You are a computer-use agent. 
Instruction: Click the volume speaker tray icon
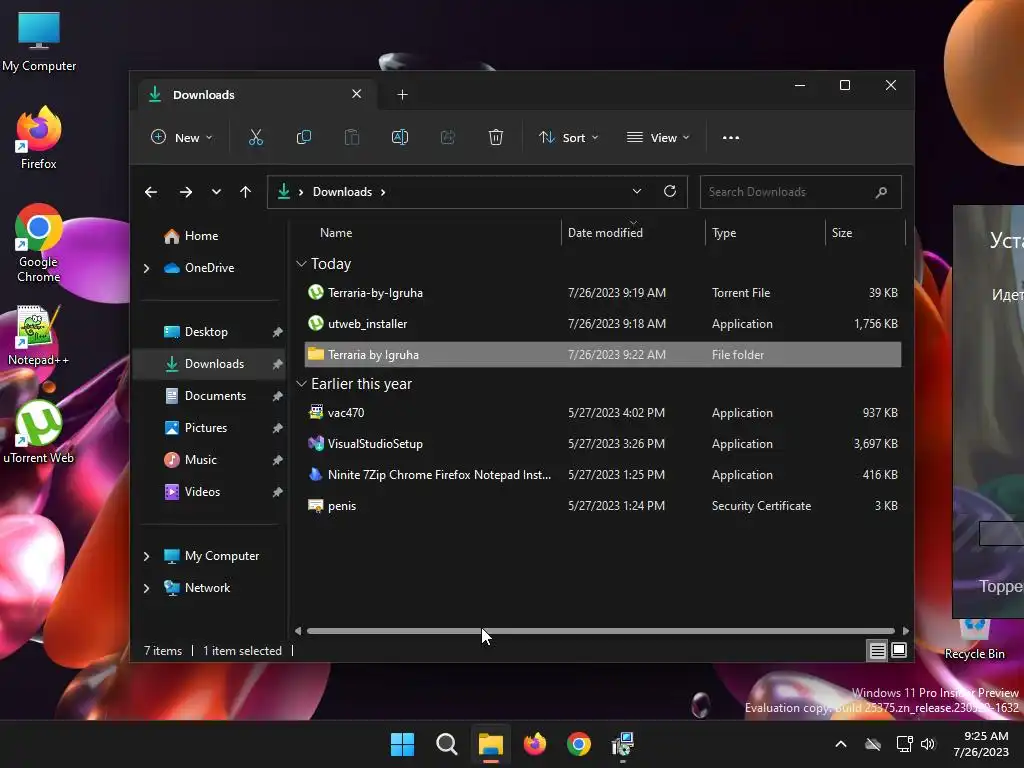[x=928, y=744]
